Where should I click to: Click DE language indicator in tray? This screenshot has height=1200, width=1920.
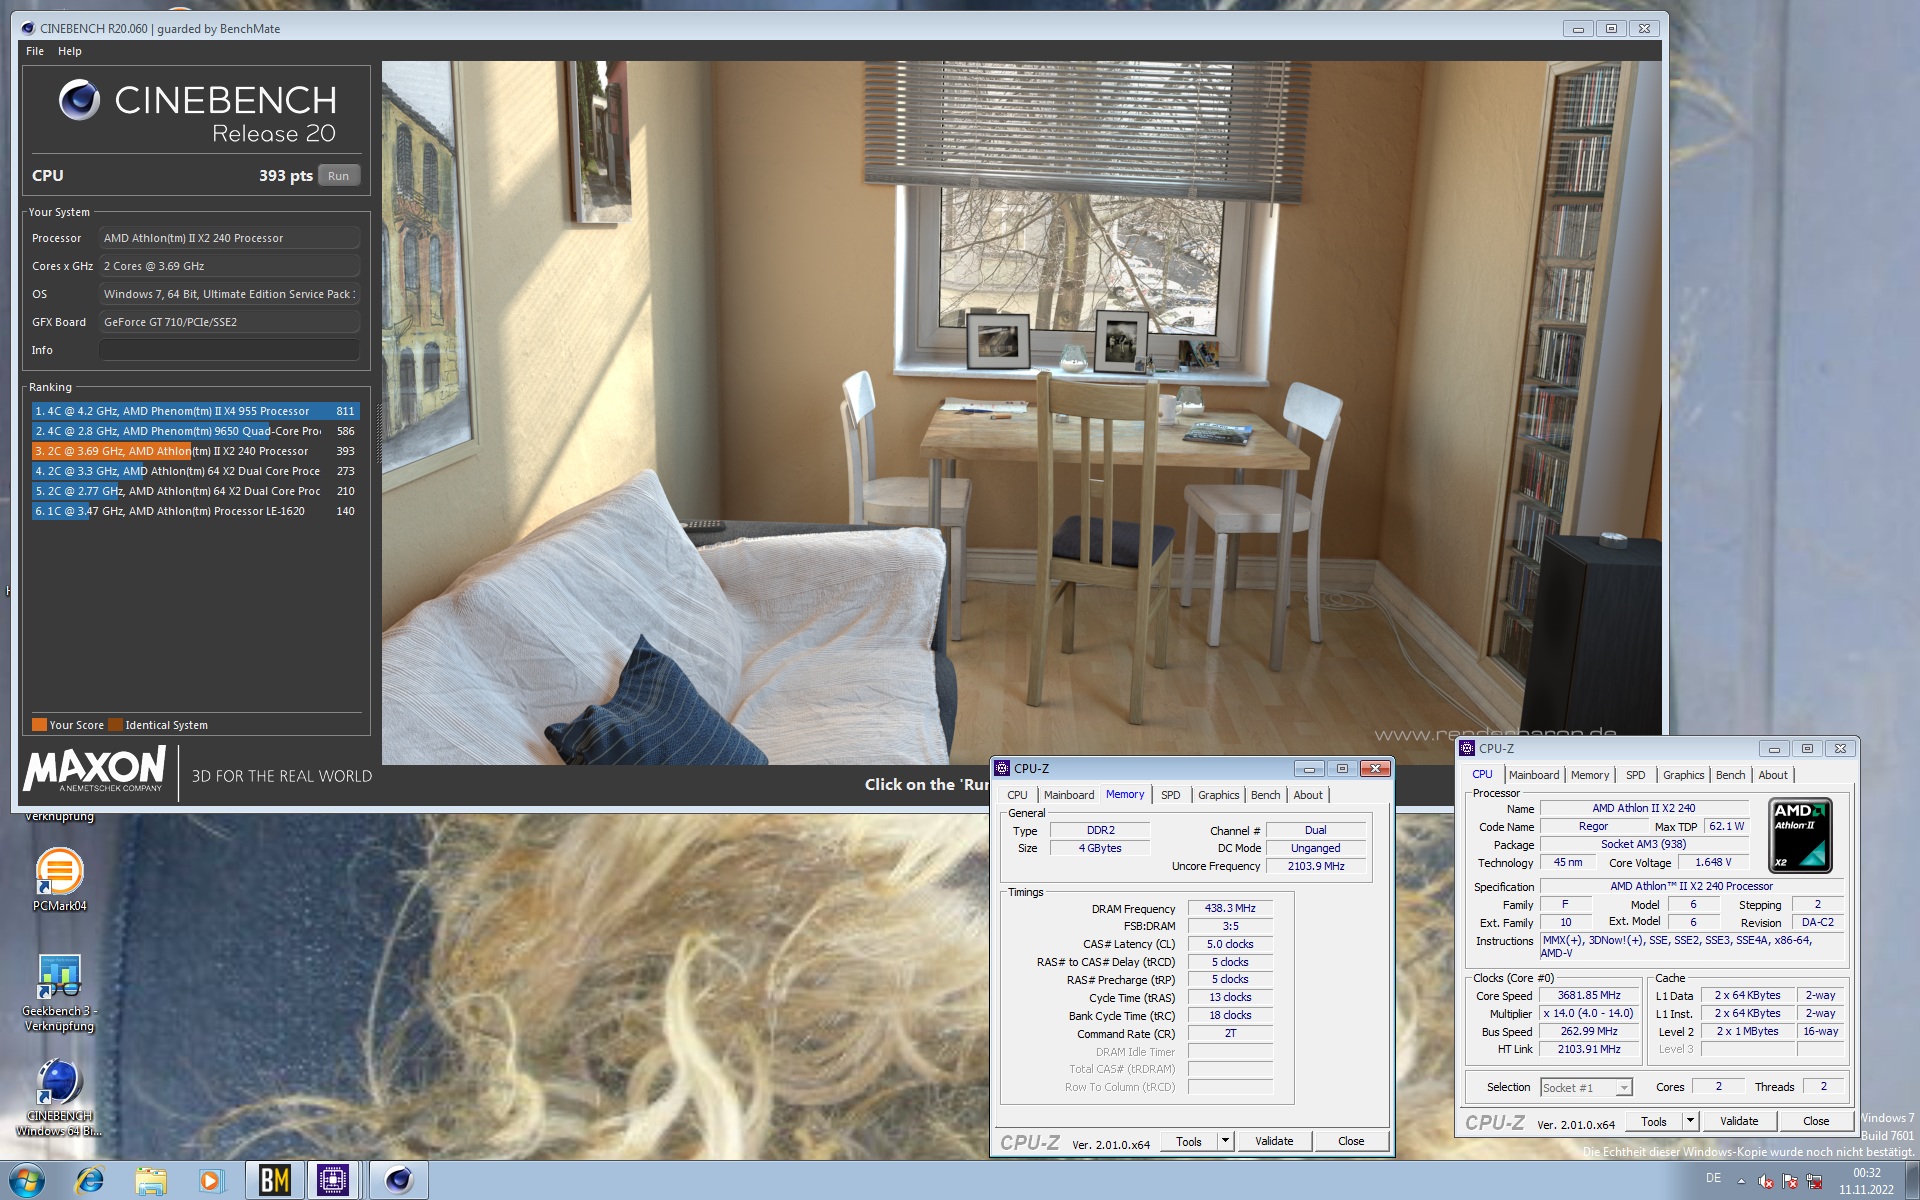(x=1713, y=1178)
